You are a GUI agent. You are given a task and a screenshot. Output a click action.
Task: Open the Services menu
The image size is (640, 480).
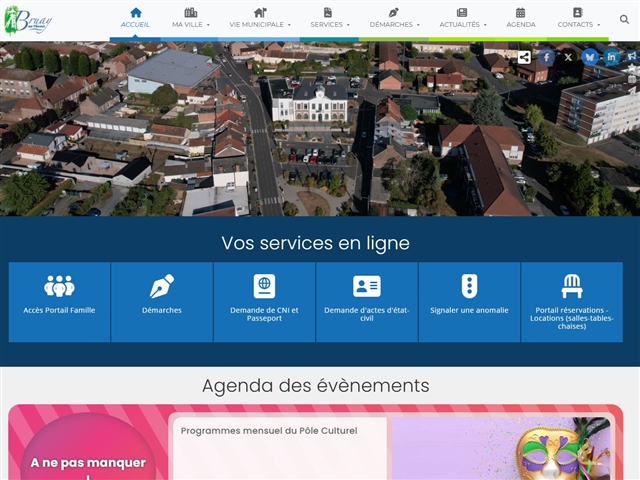(x=327, y=24)
